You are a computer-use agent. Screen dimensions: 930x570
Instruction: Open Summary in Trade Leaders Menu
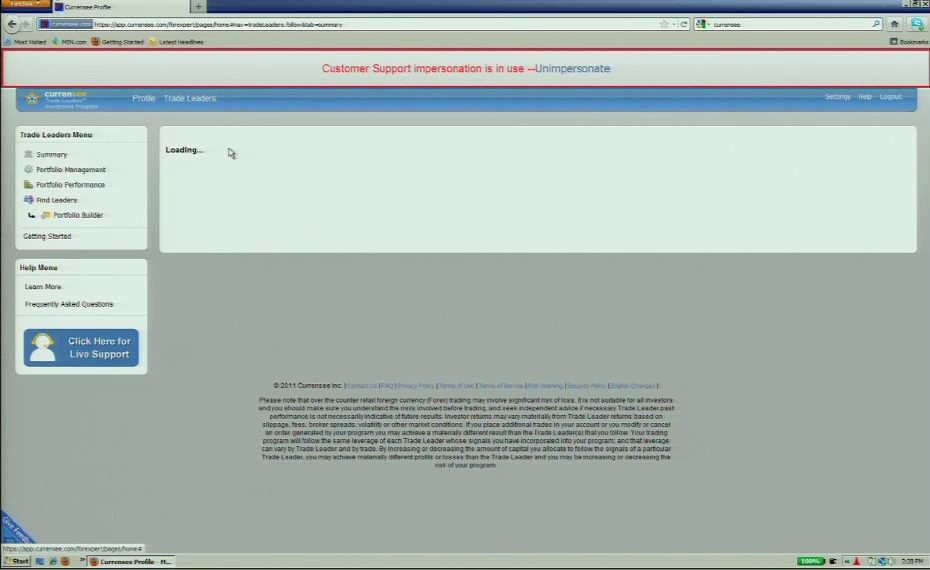tap(52, 154)
